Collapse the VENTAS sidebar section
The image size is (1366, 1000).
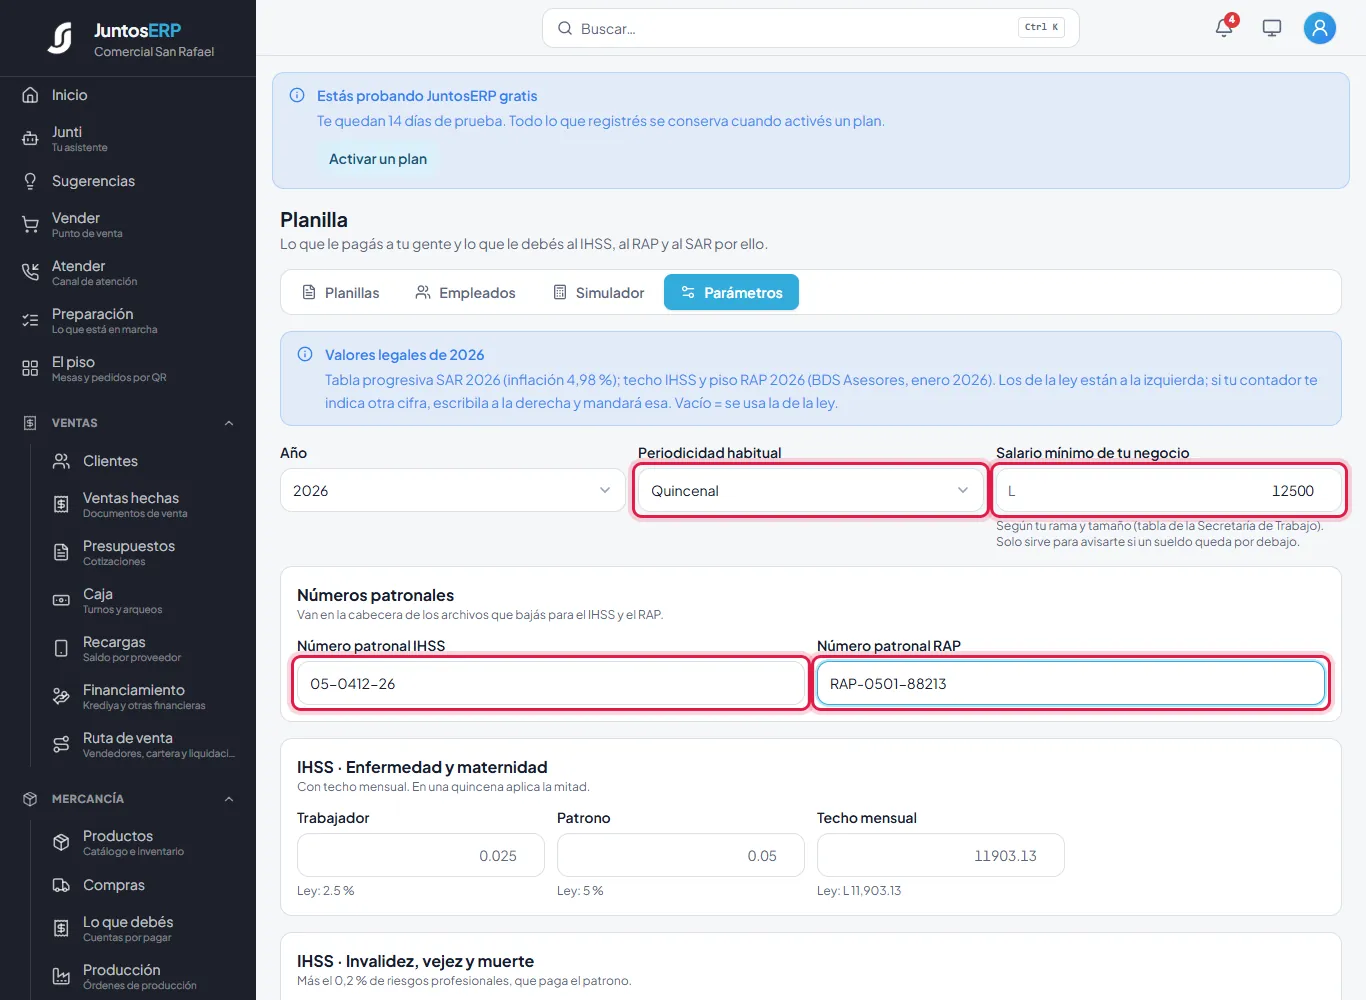228,423
